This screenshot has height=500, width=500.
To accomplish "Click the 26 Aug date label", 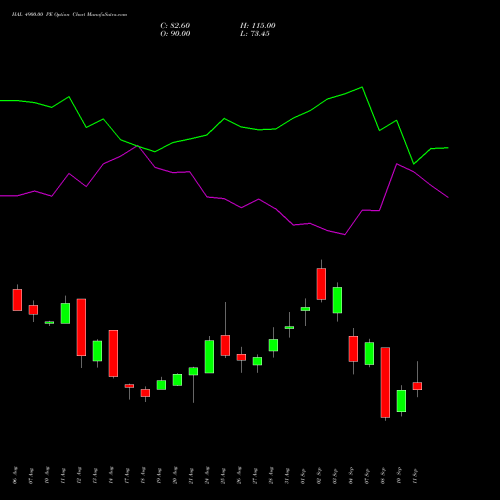I will pyautogui.click(x=239, y=475).
